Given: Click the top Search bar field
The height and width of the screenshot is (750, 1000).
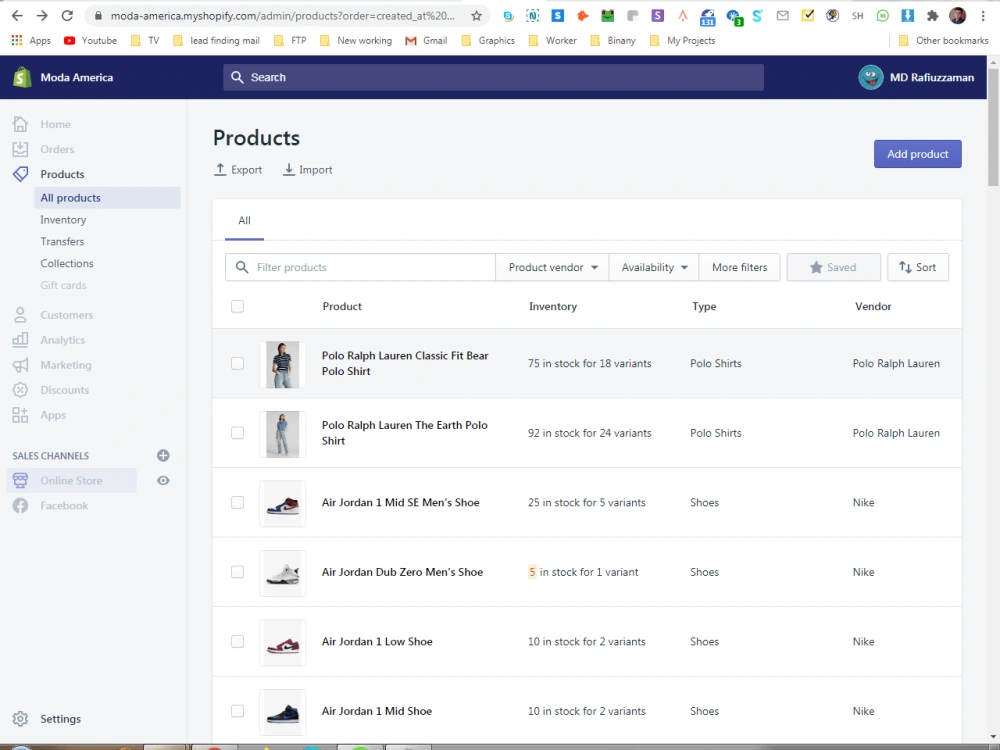Looking at the screenshot, I should pos(493,77).
